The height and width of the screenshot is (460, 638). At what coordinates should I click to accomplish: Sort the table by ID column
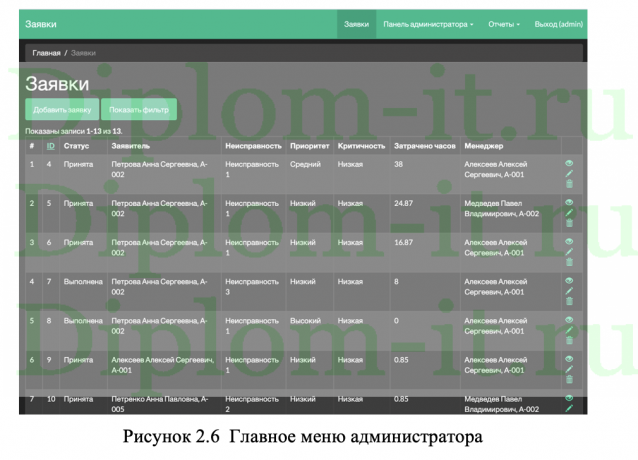click(50, 146)
